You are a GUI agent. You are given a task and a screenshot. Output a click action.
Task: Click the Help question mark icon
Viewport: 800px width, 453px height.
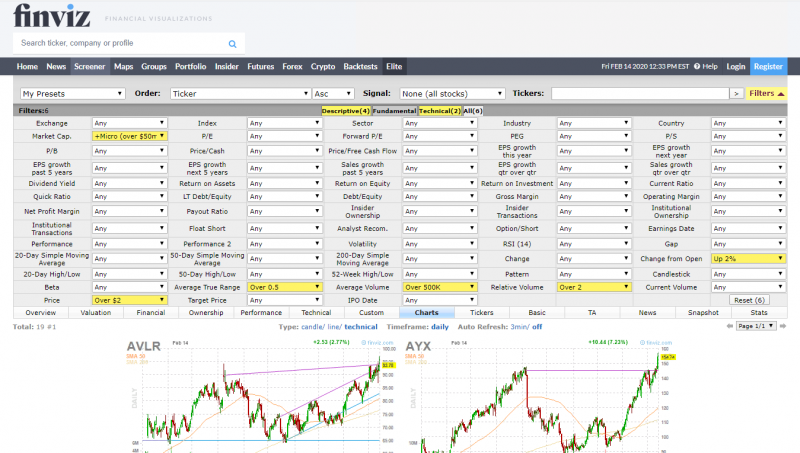click(697, 66)
